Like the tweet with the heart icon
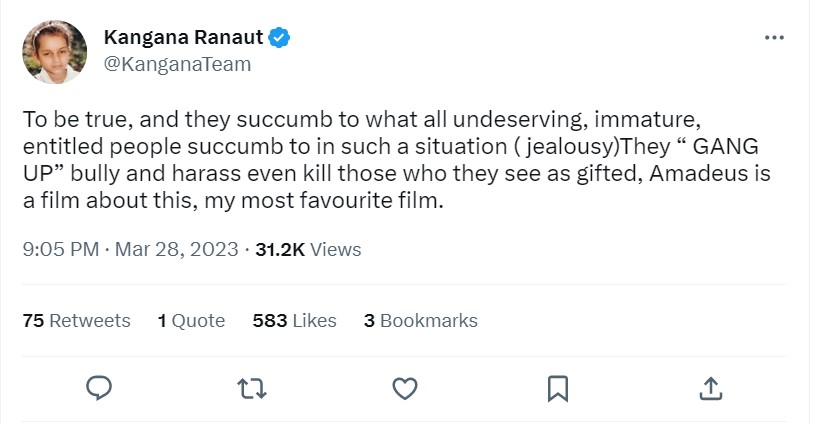831x424 pixels. (x=404, y=387)
